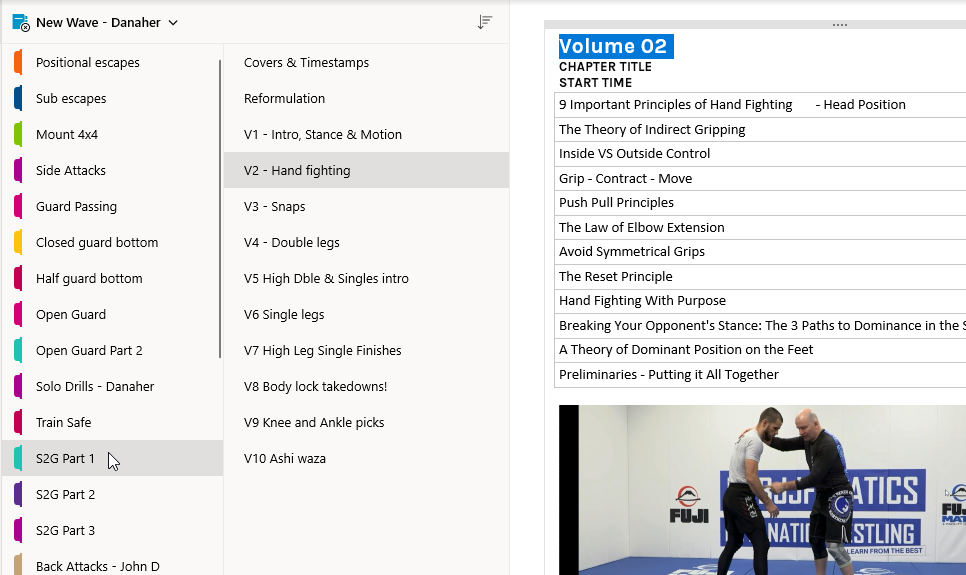966x575 pixels.
Task: Go to V10 Ashi waza page
Action: coord(285,459)
